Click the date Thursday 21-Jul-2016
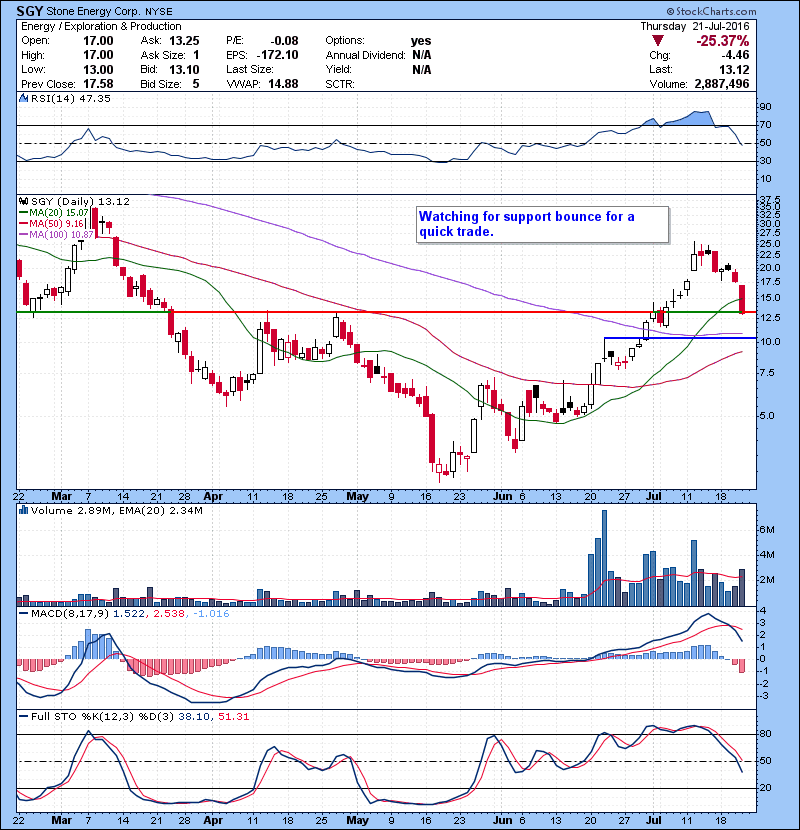This screenshot has height=830, width=800. pyautogui.click(x=695, y=26)
